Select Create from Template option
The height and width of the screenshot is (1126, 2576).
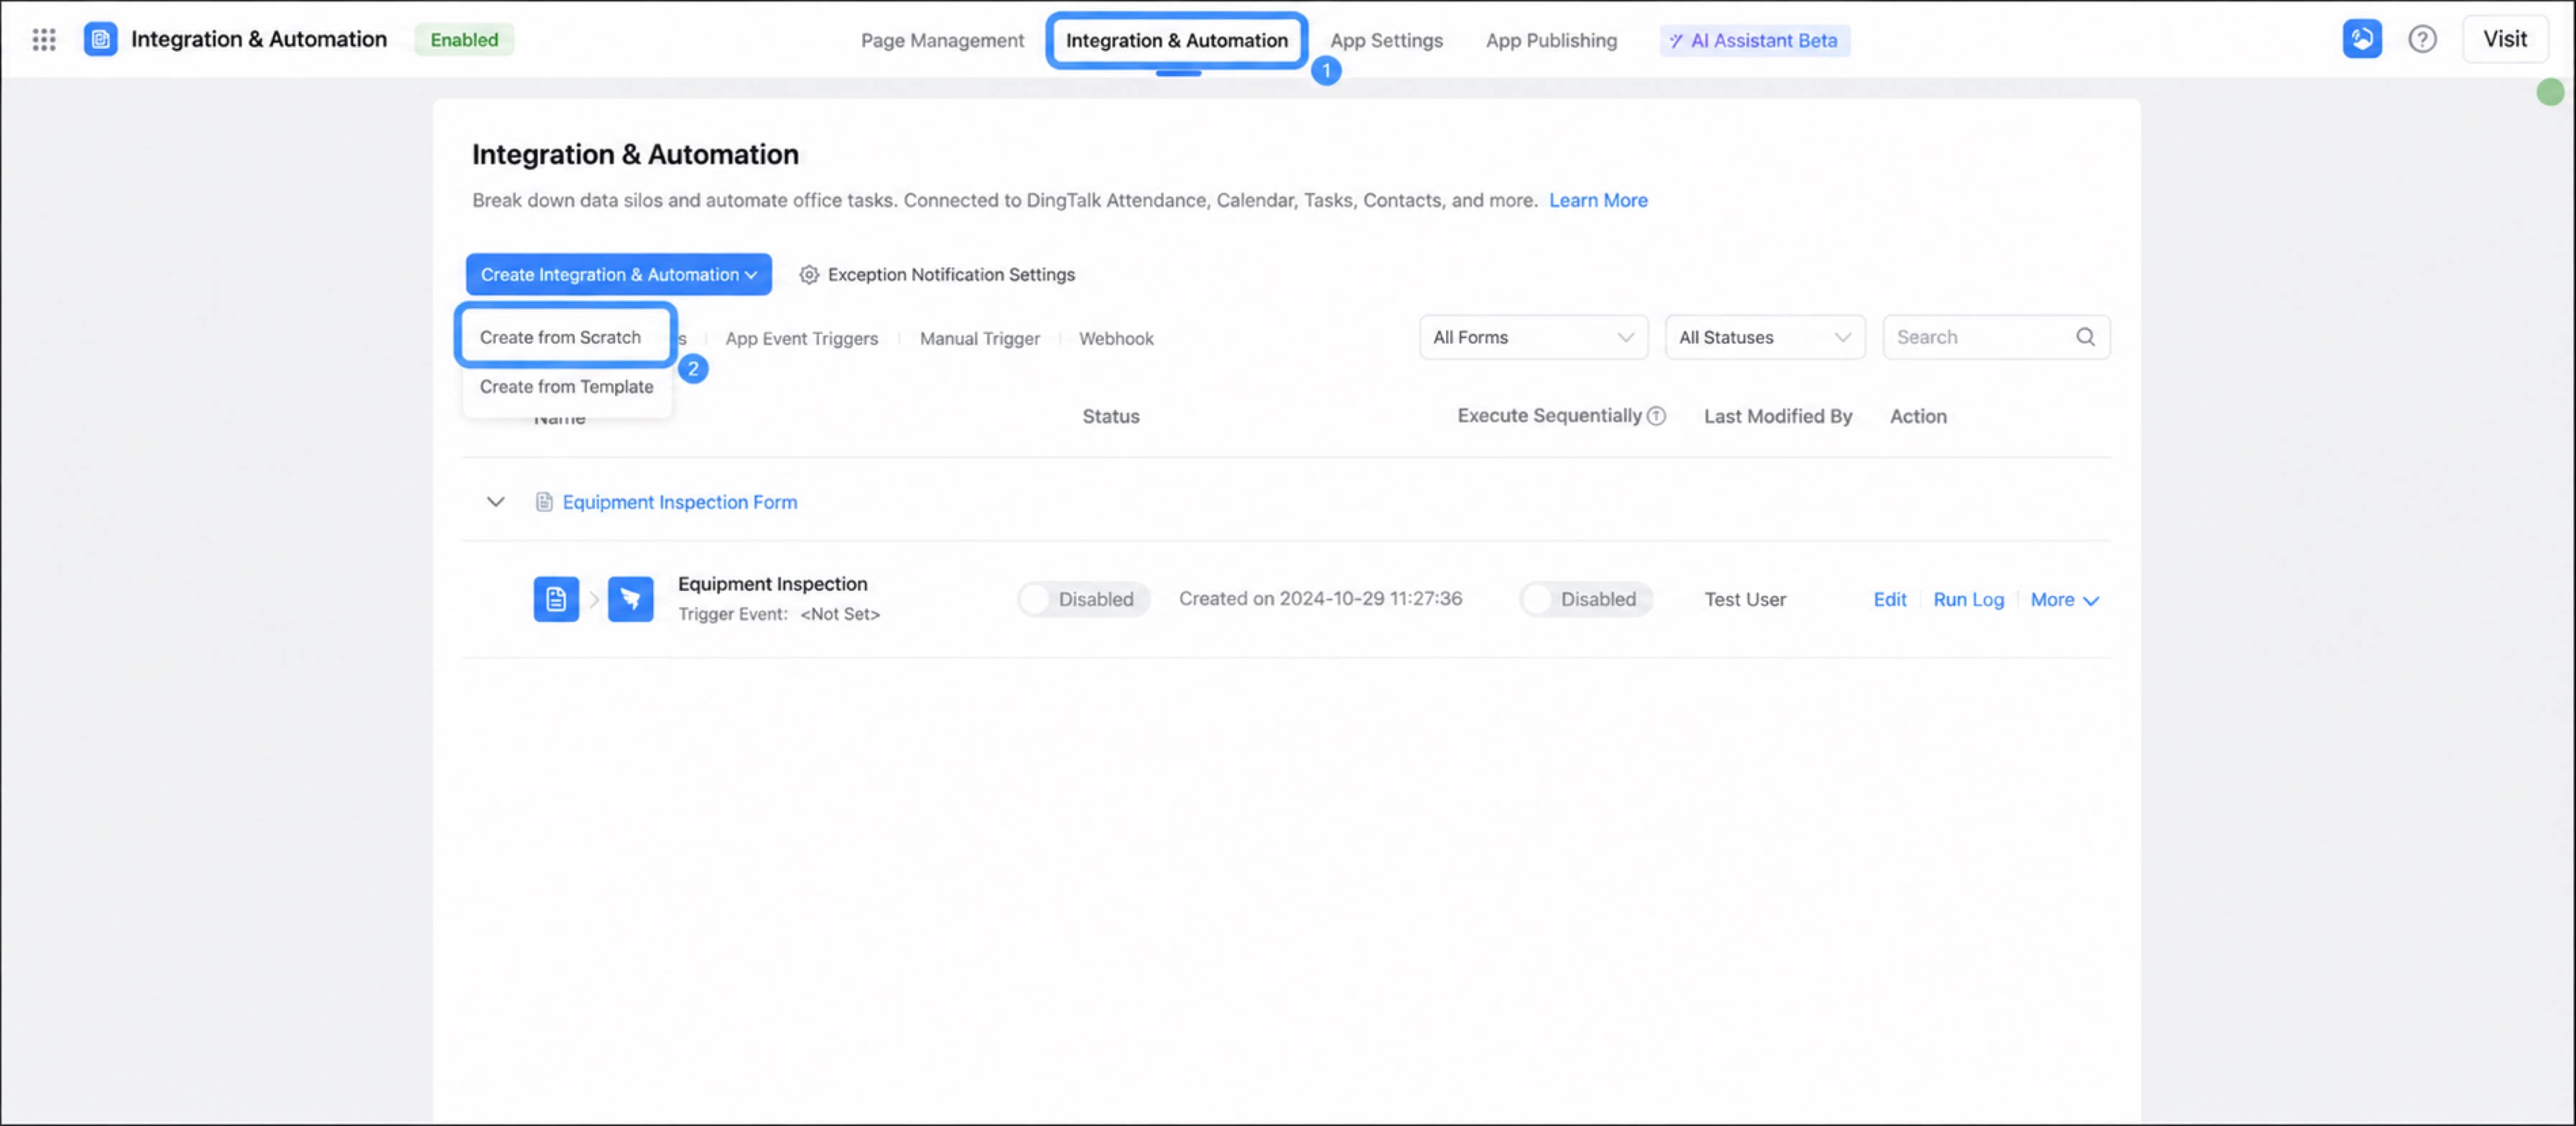coord(566,387)
